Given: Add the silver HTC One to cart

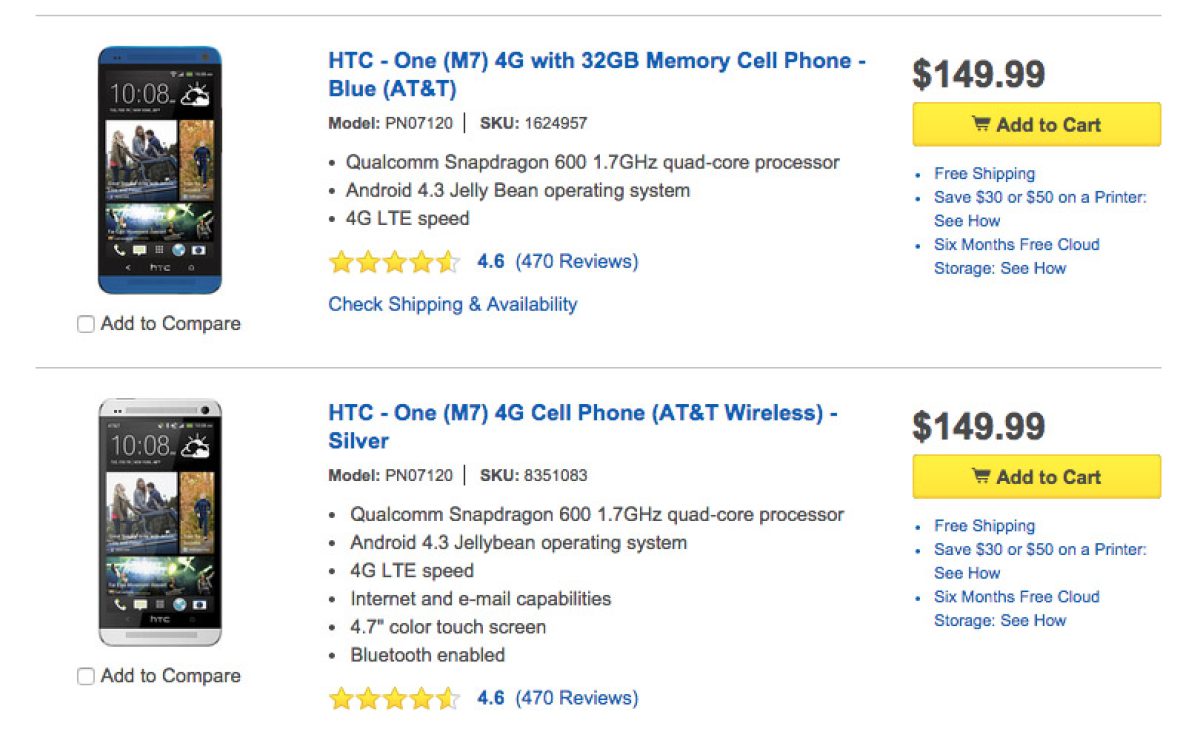Looking at the screenshot, I should click(1037, 477).
